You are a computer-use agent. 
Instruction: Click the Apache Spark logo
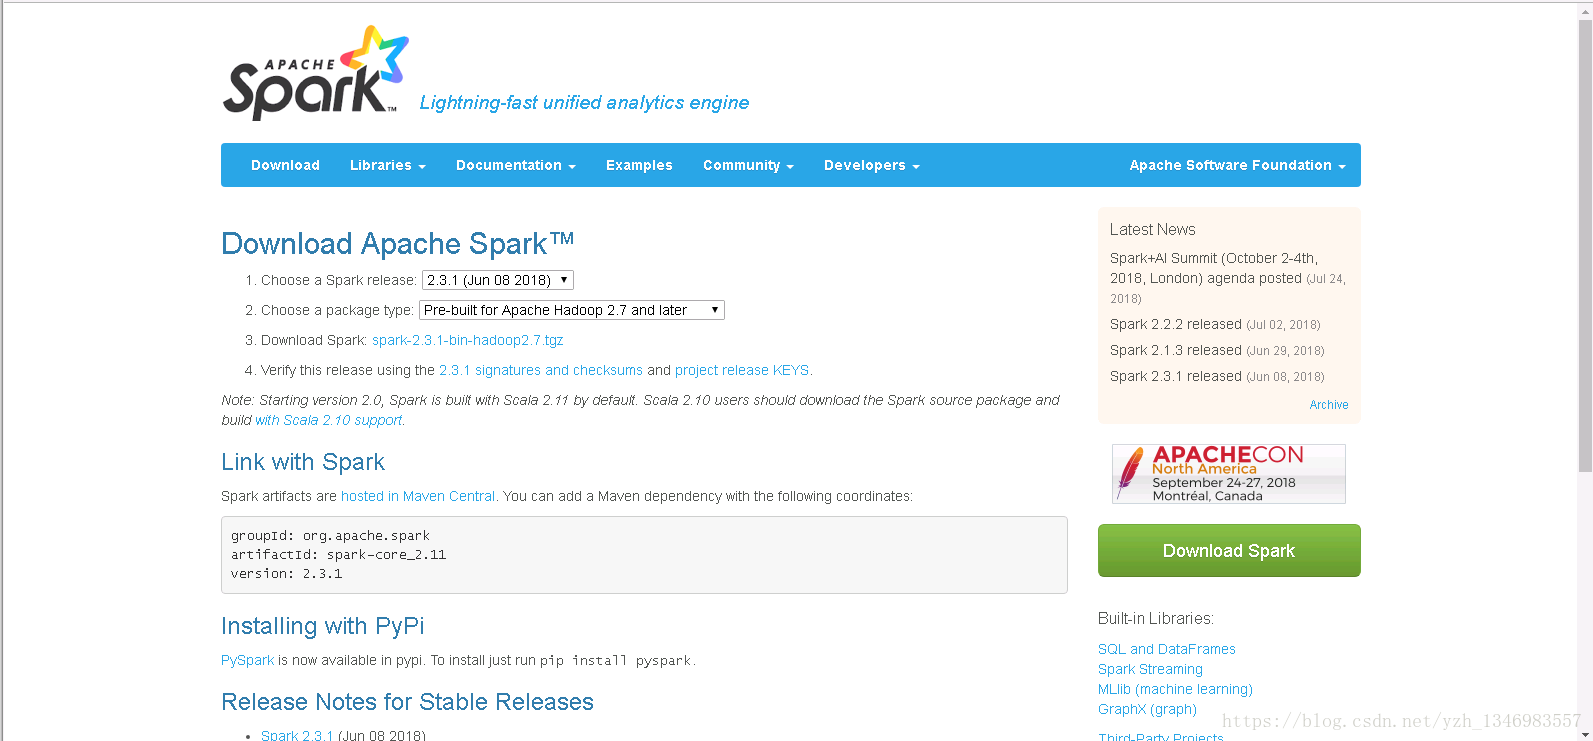coord(315,73)
